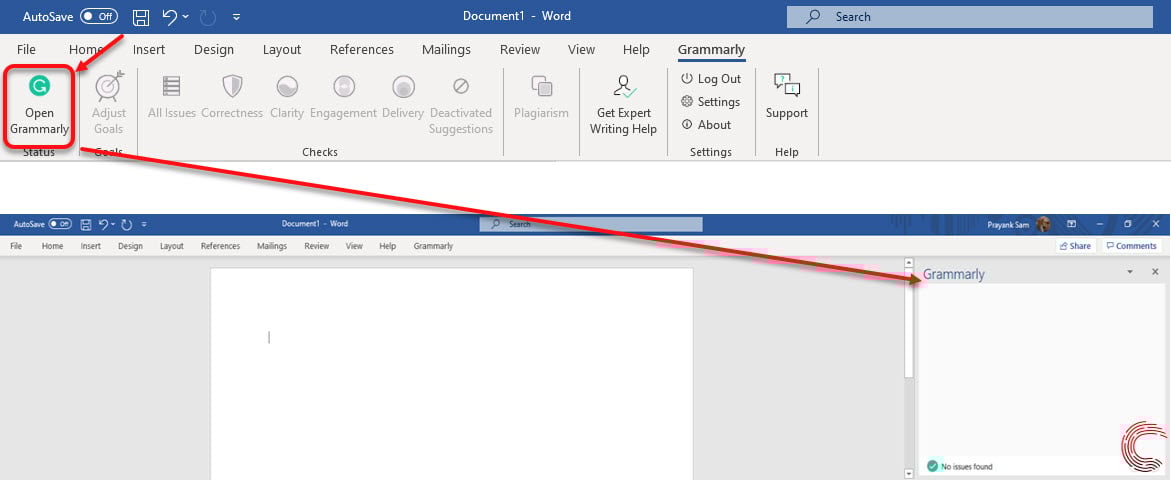Screen dimensions: 1171x480
Task: Open Review tab in lower Word window
Action: pyautogui.click(x=317, y=246)
